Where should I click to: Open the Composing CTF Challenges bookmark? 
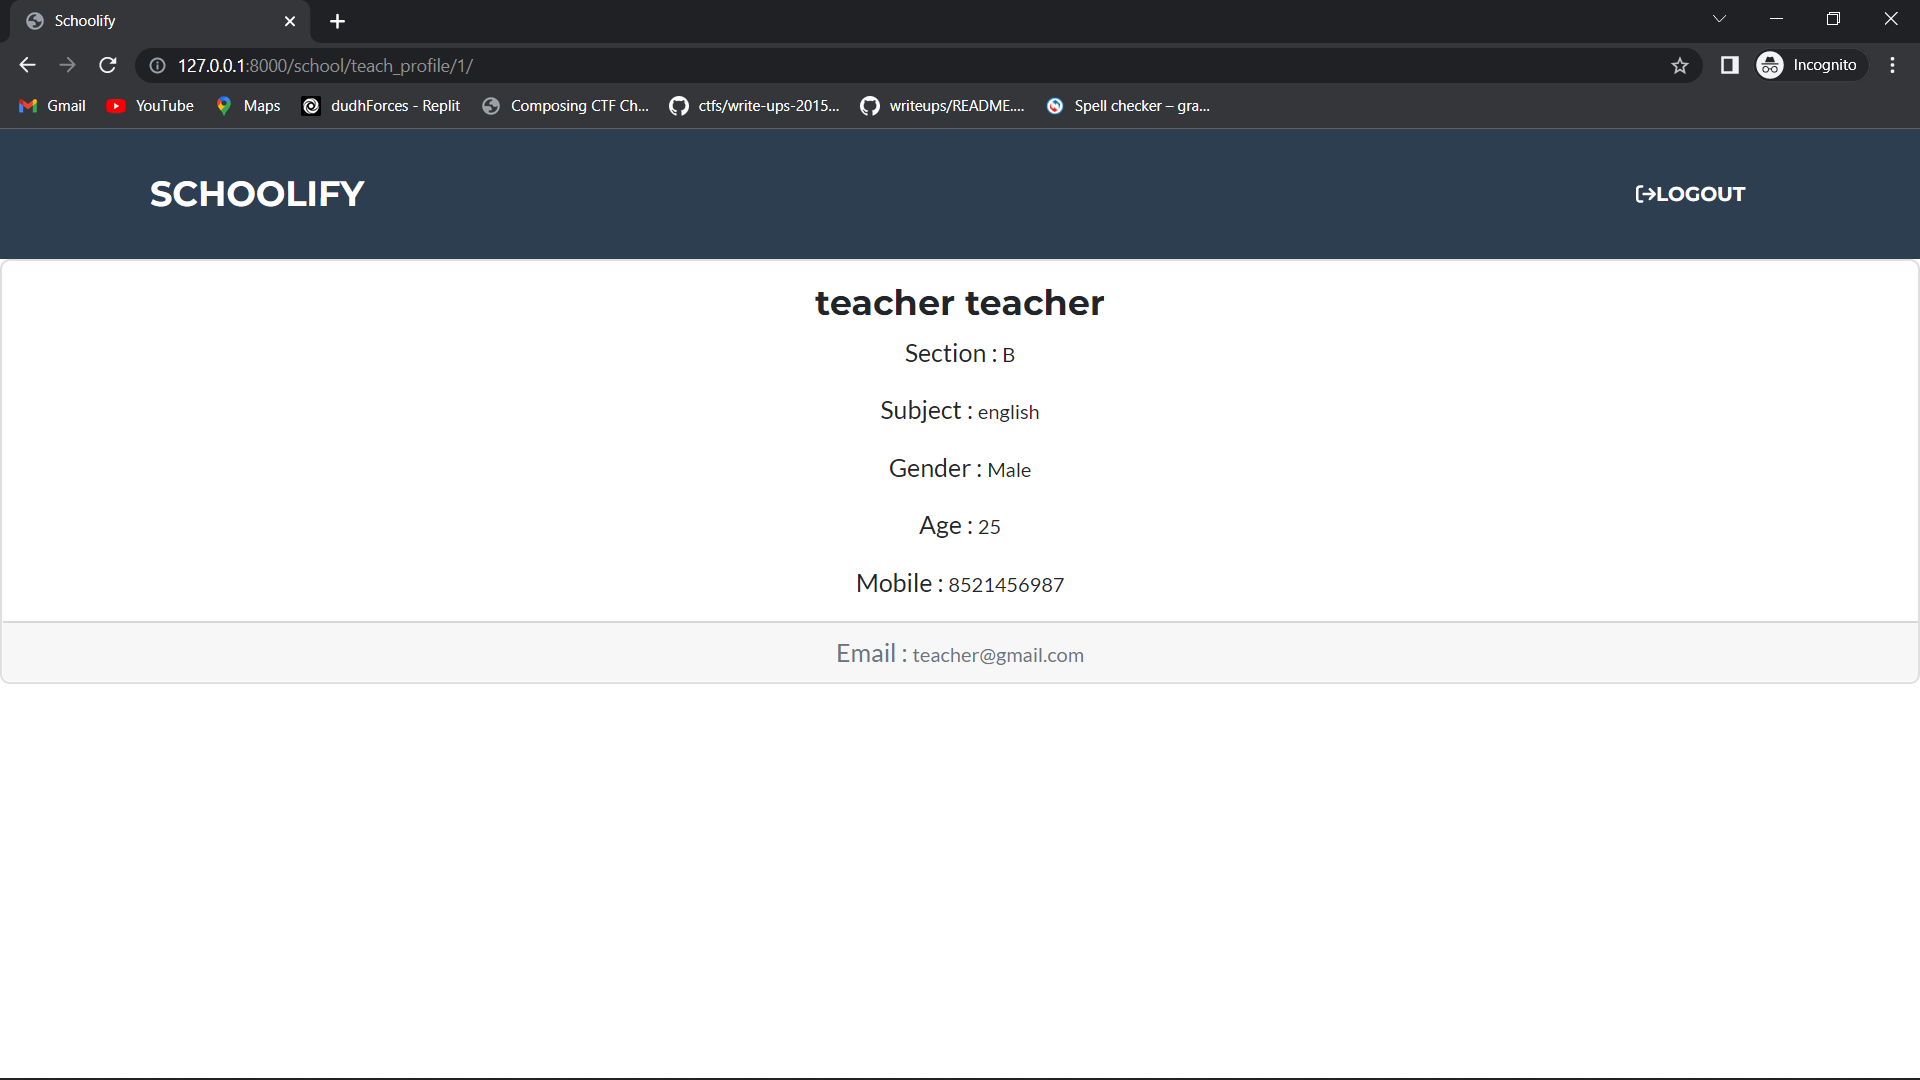pyautogui.click(x=565, y=105)
